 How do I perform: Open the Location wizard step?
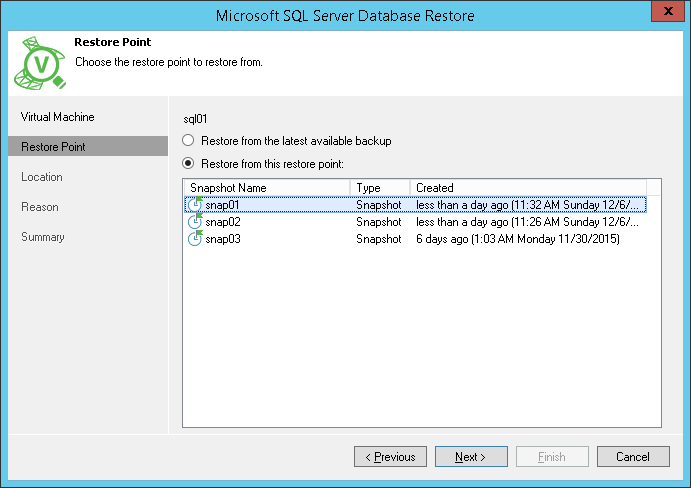coord(42,177)
